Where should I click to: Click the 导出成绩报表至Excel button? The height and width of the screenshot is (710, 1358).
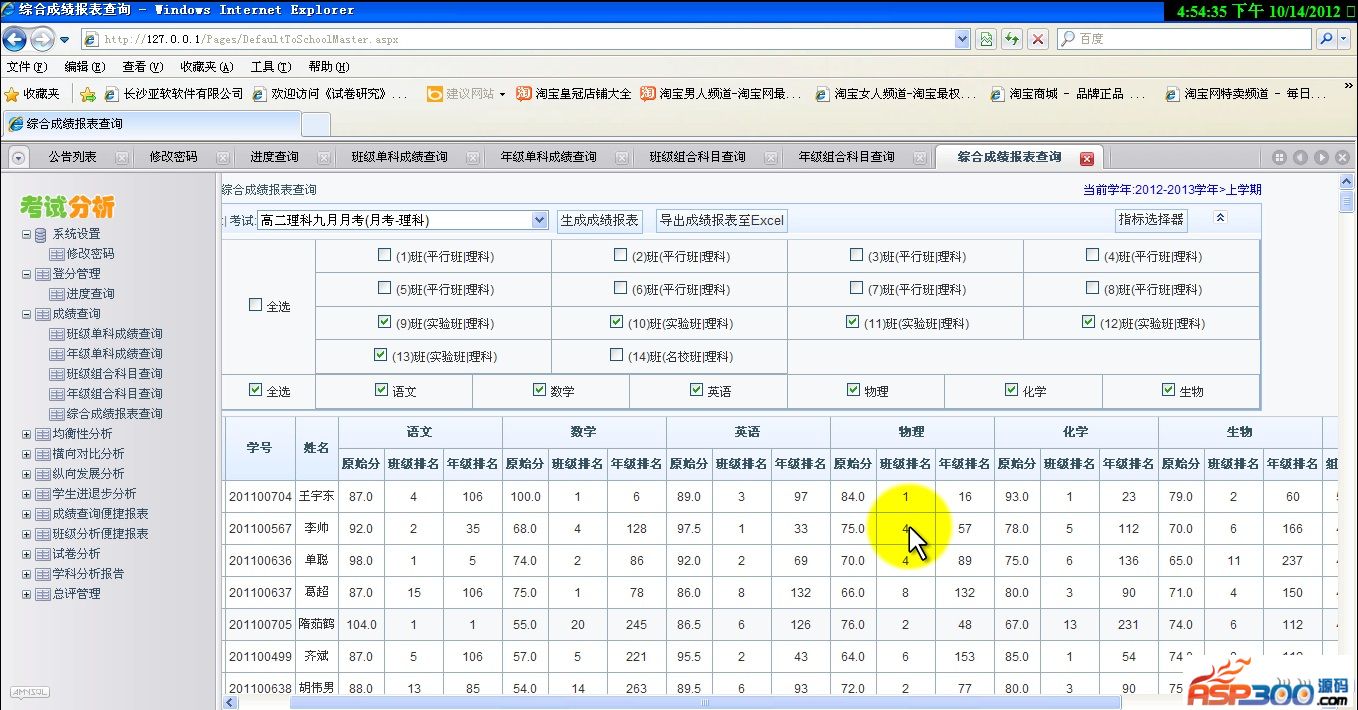pyautogui.click(x=721, y=220)
